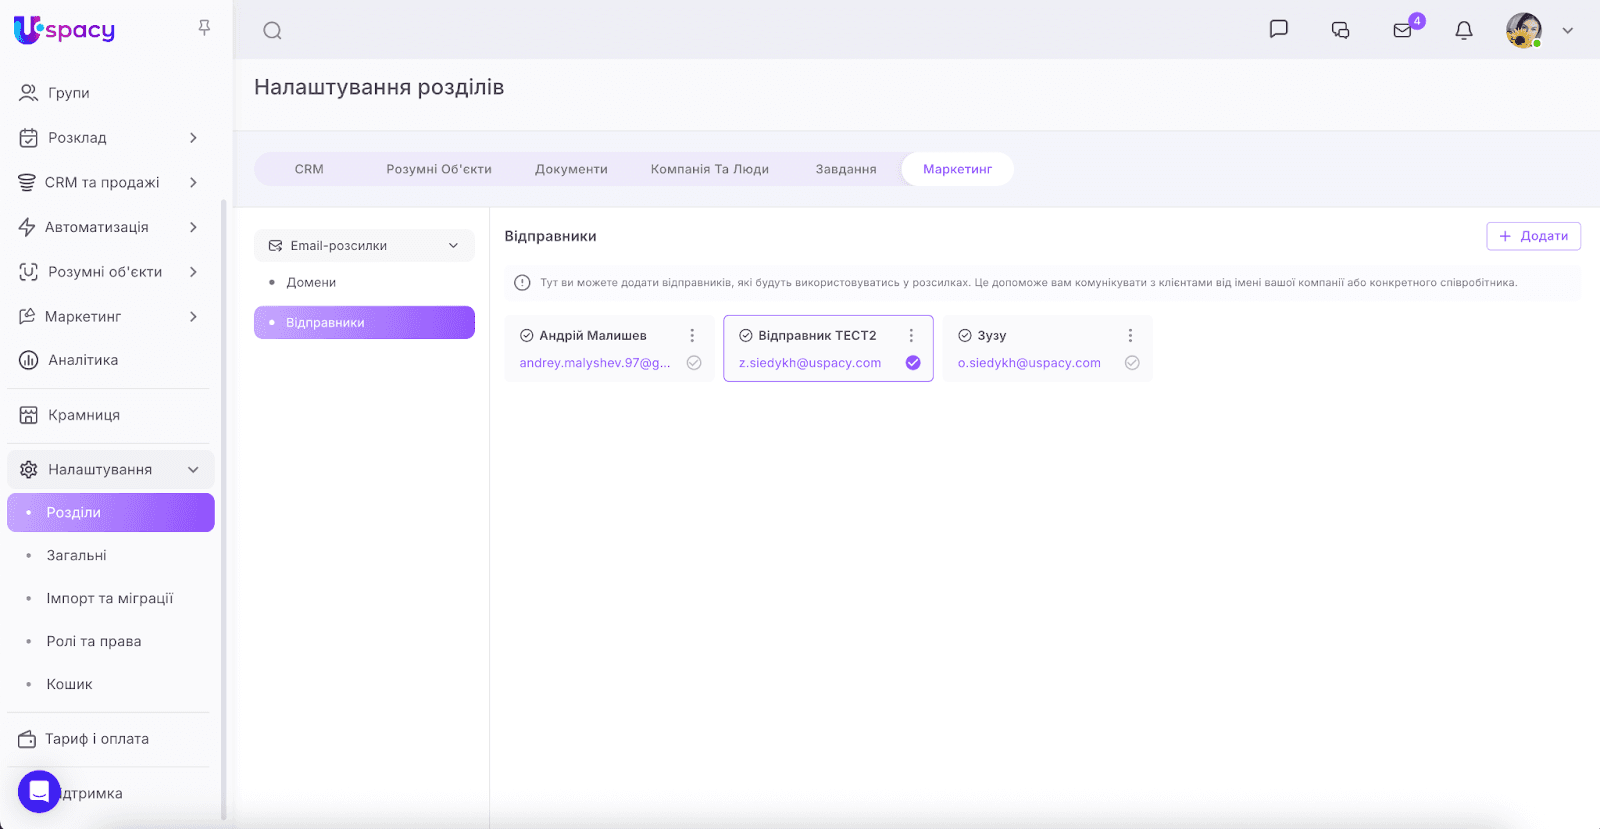Open the z.siedykh@uspacy.com email link
Screen dimensions: 1600x829
[810, 363]
